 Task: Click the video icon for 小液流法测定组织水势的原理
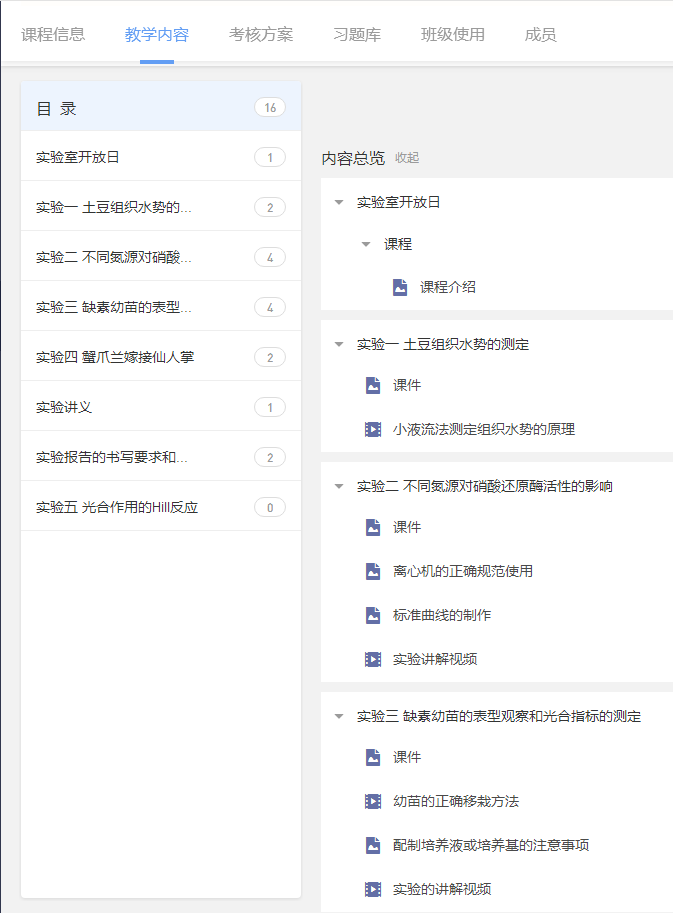pos(373,430)
